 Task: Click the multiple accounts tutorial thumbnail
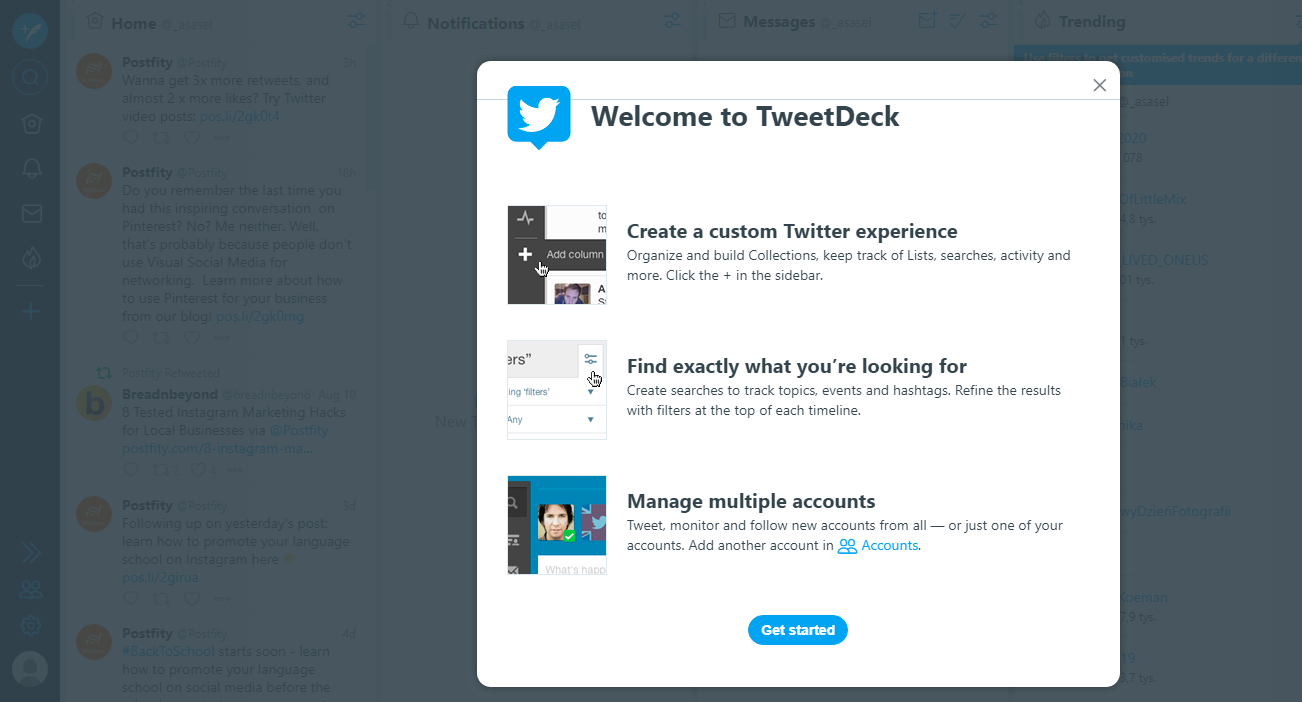[x=557, y=525]
